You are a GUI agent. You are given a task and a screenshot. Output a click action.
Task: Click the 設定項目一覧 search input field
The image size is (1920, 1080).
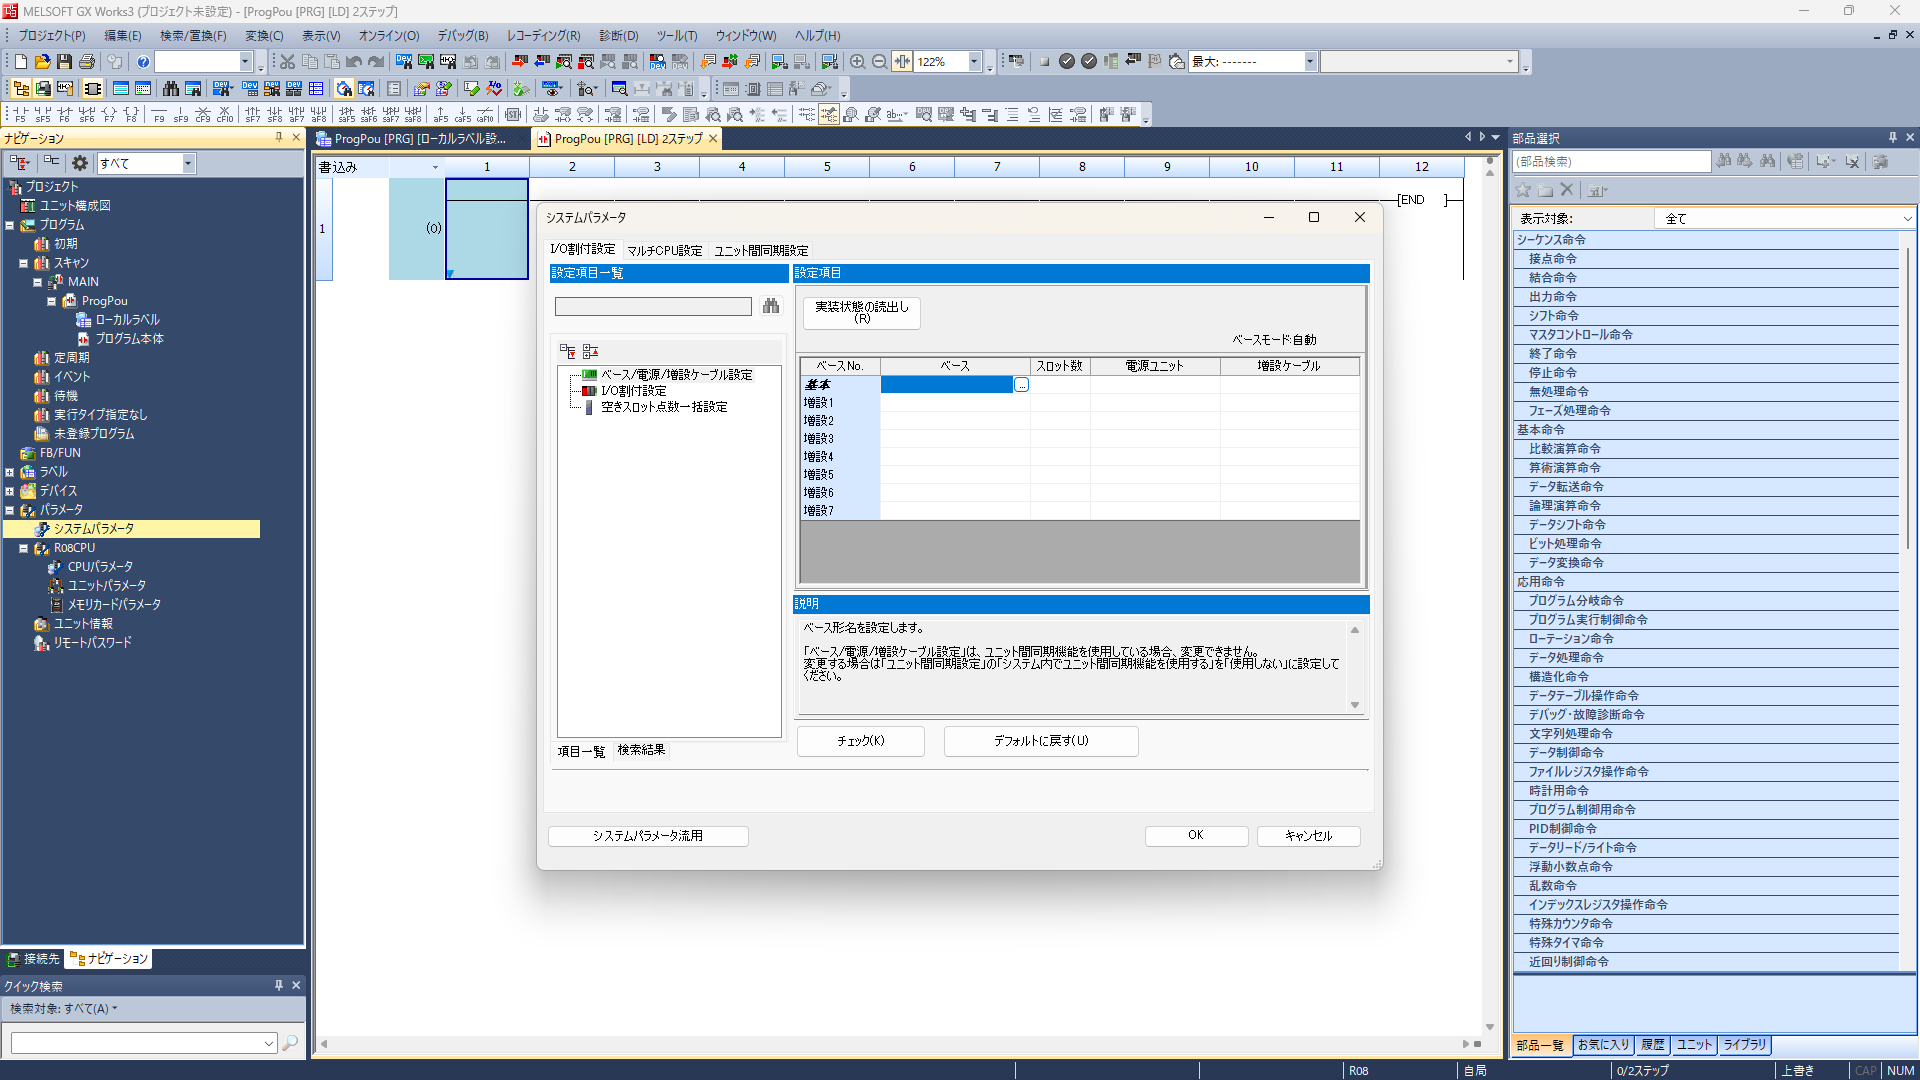(653, 307)
